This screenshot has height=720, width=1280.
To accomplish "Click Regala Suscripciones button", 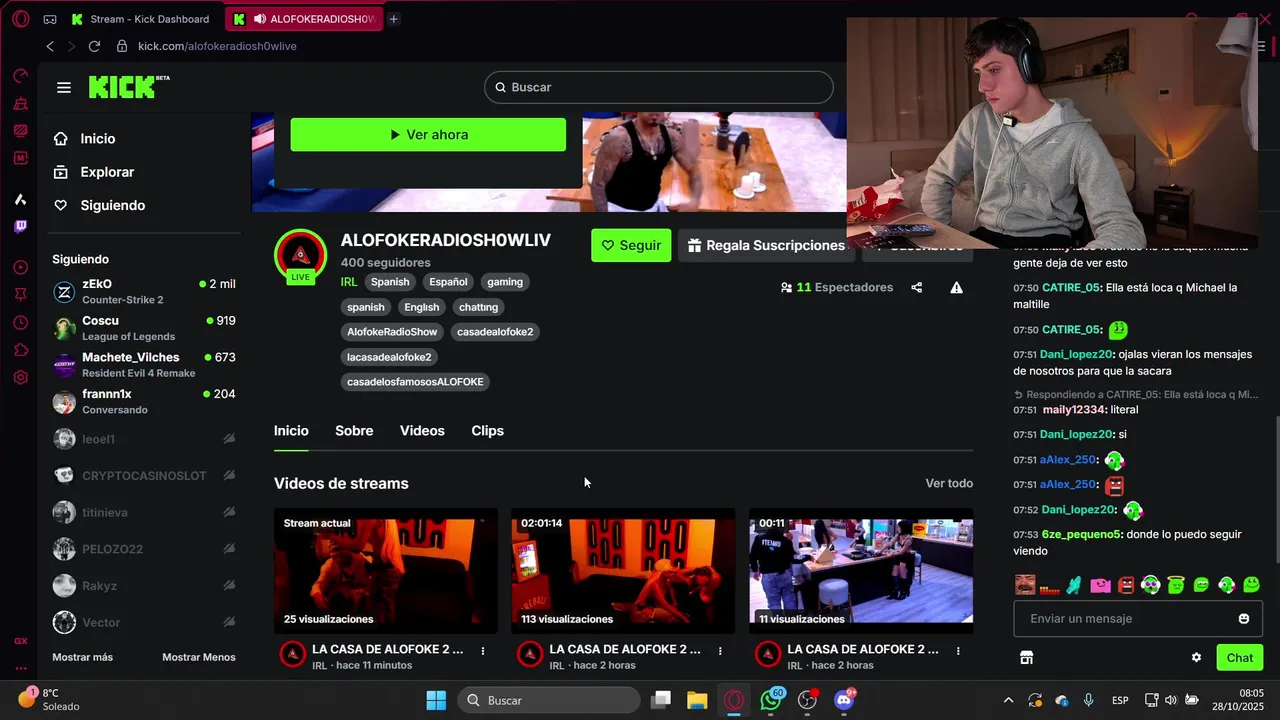I will coord(766,245).
